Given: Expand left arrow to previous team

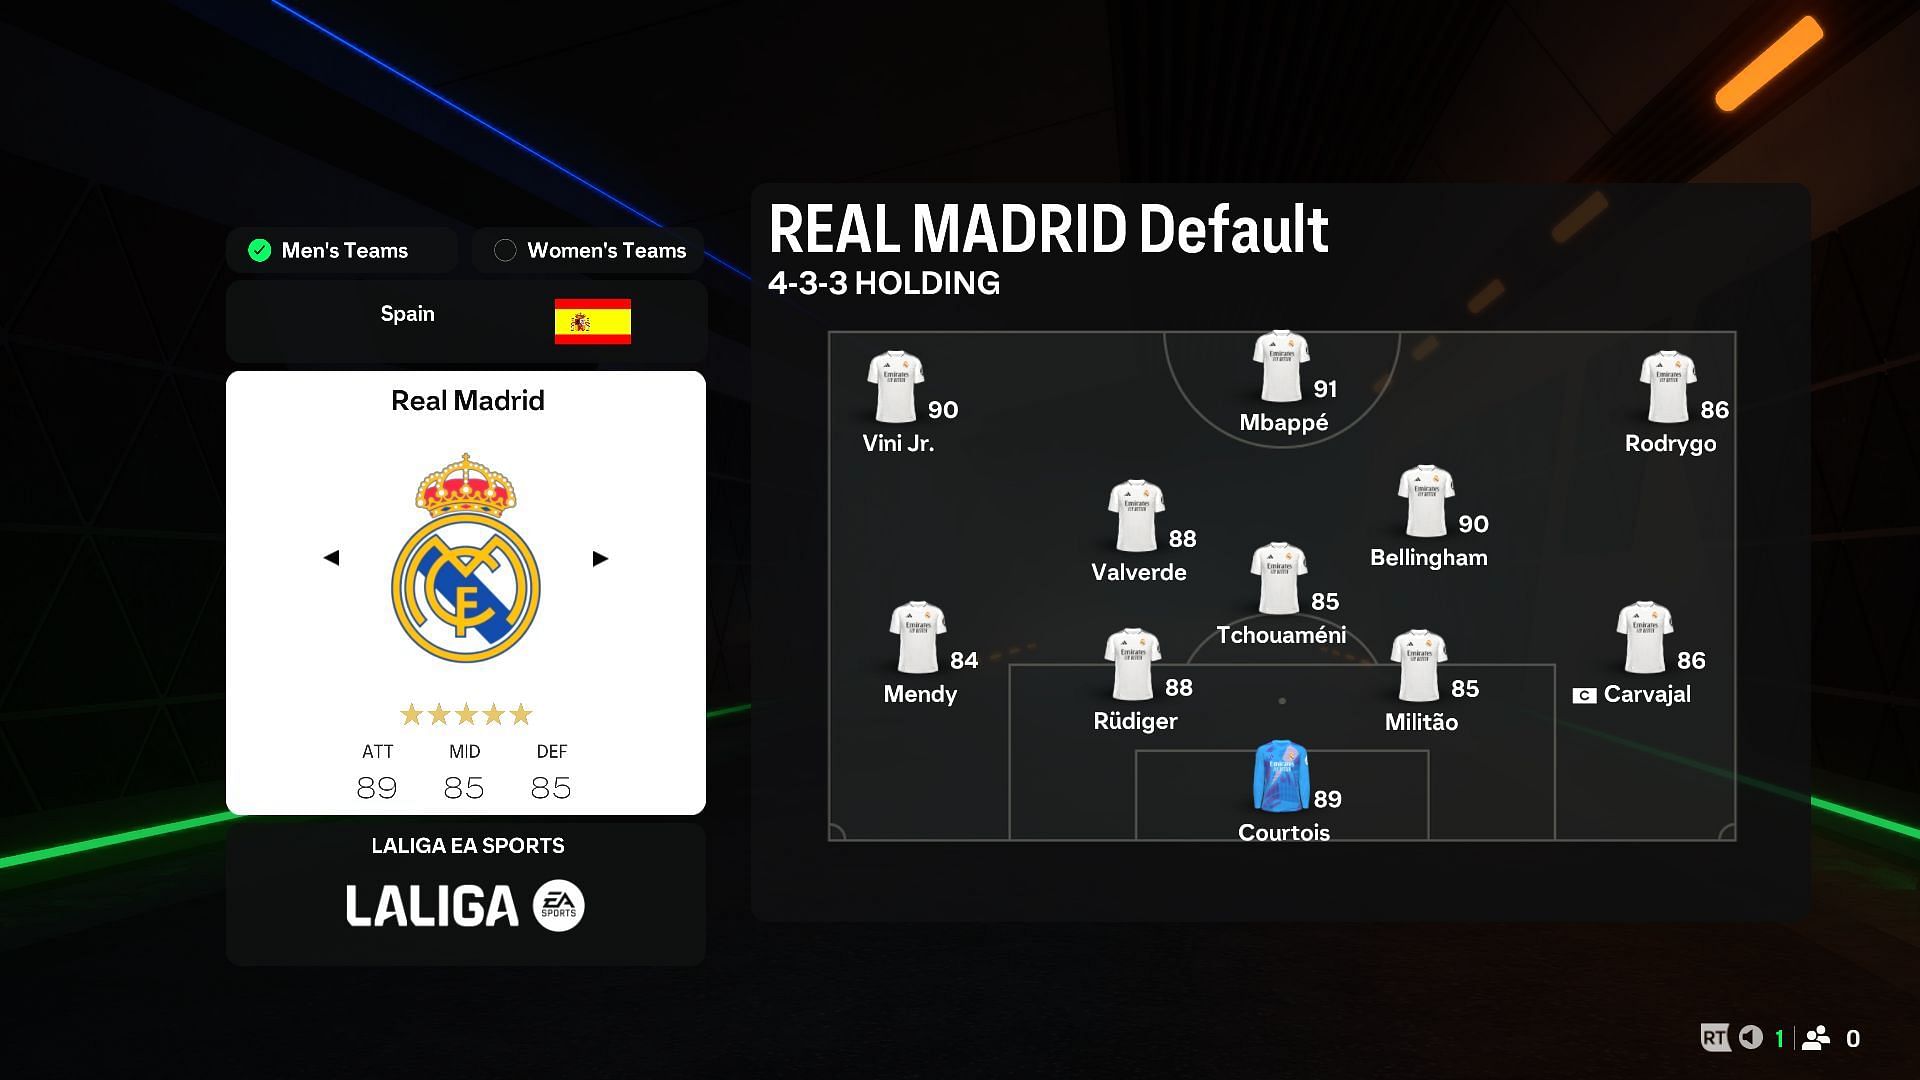Looking at the screenshot, I should [x=332, y=558].
